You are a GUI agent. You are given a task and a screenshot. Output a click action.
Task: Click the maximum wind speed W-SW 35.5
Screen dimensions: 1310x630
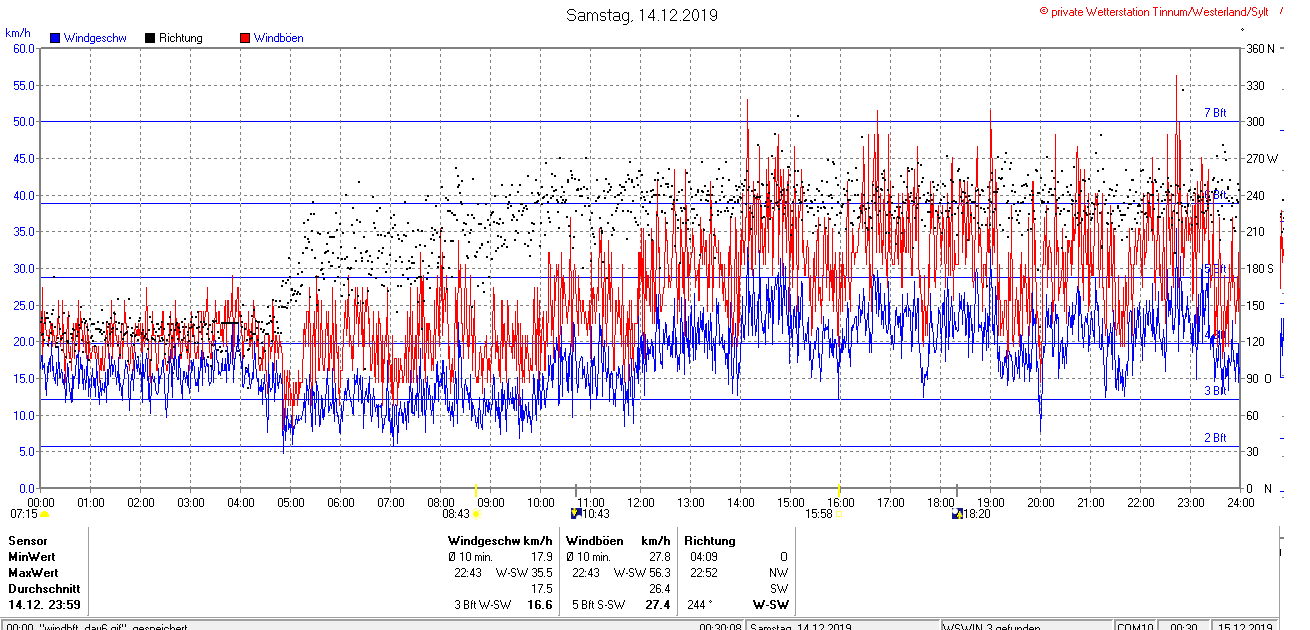click(524, 573)
